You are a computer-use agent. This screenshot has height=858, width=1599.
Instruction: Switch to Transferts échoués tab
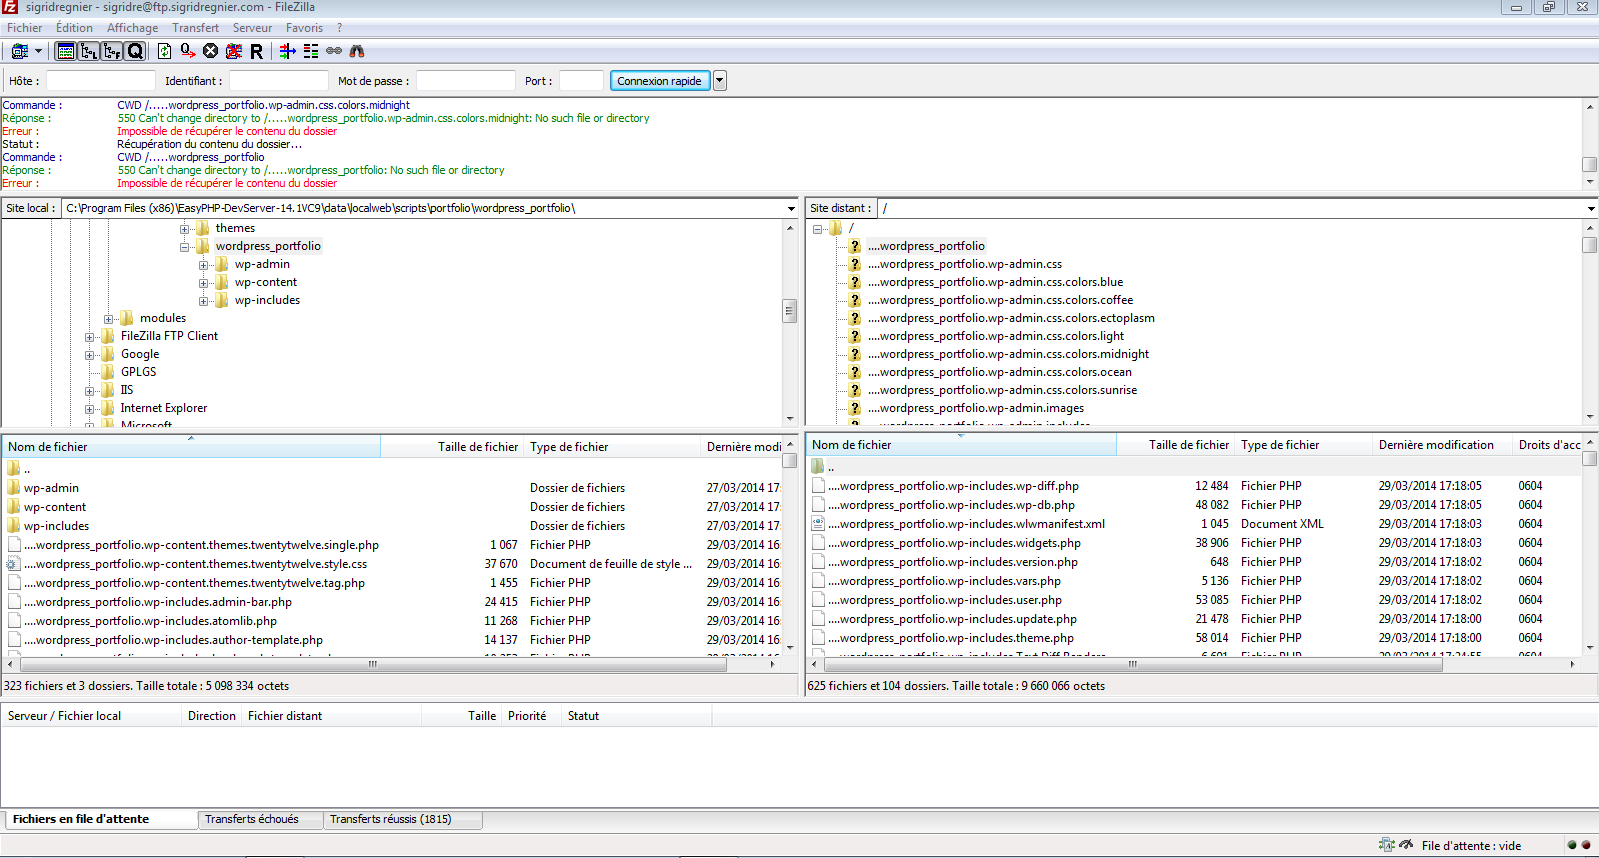(260, 819)
